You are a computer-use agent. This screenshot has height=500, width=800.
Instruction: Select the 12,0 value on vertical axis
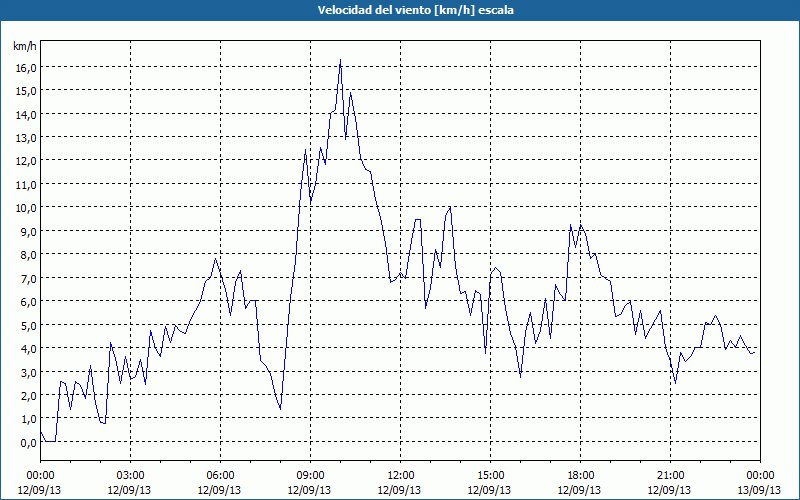(x=28, y=161)
